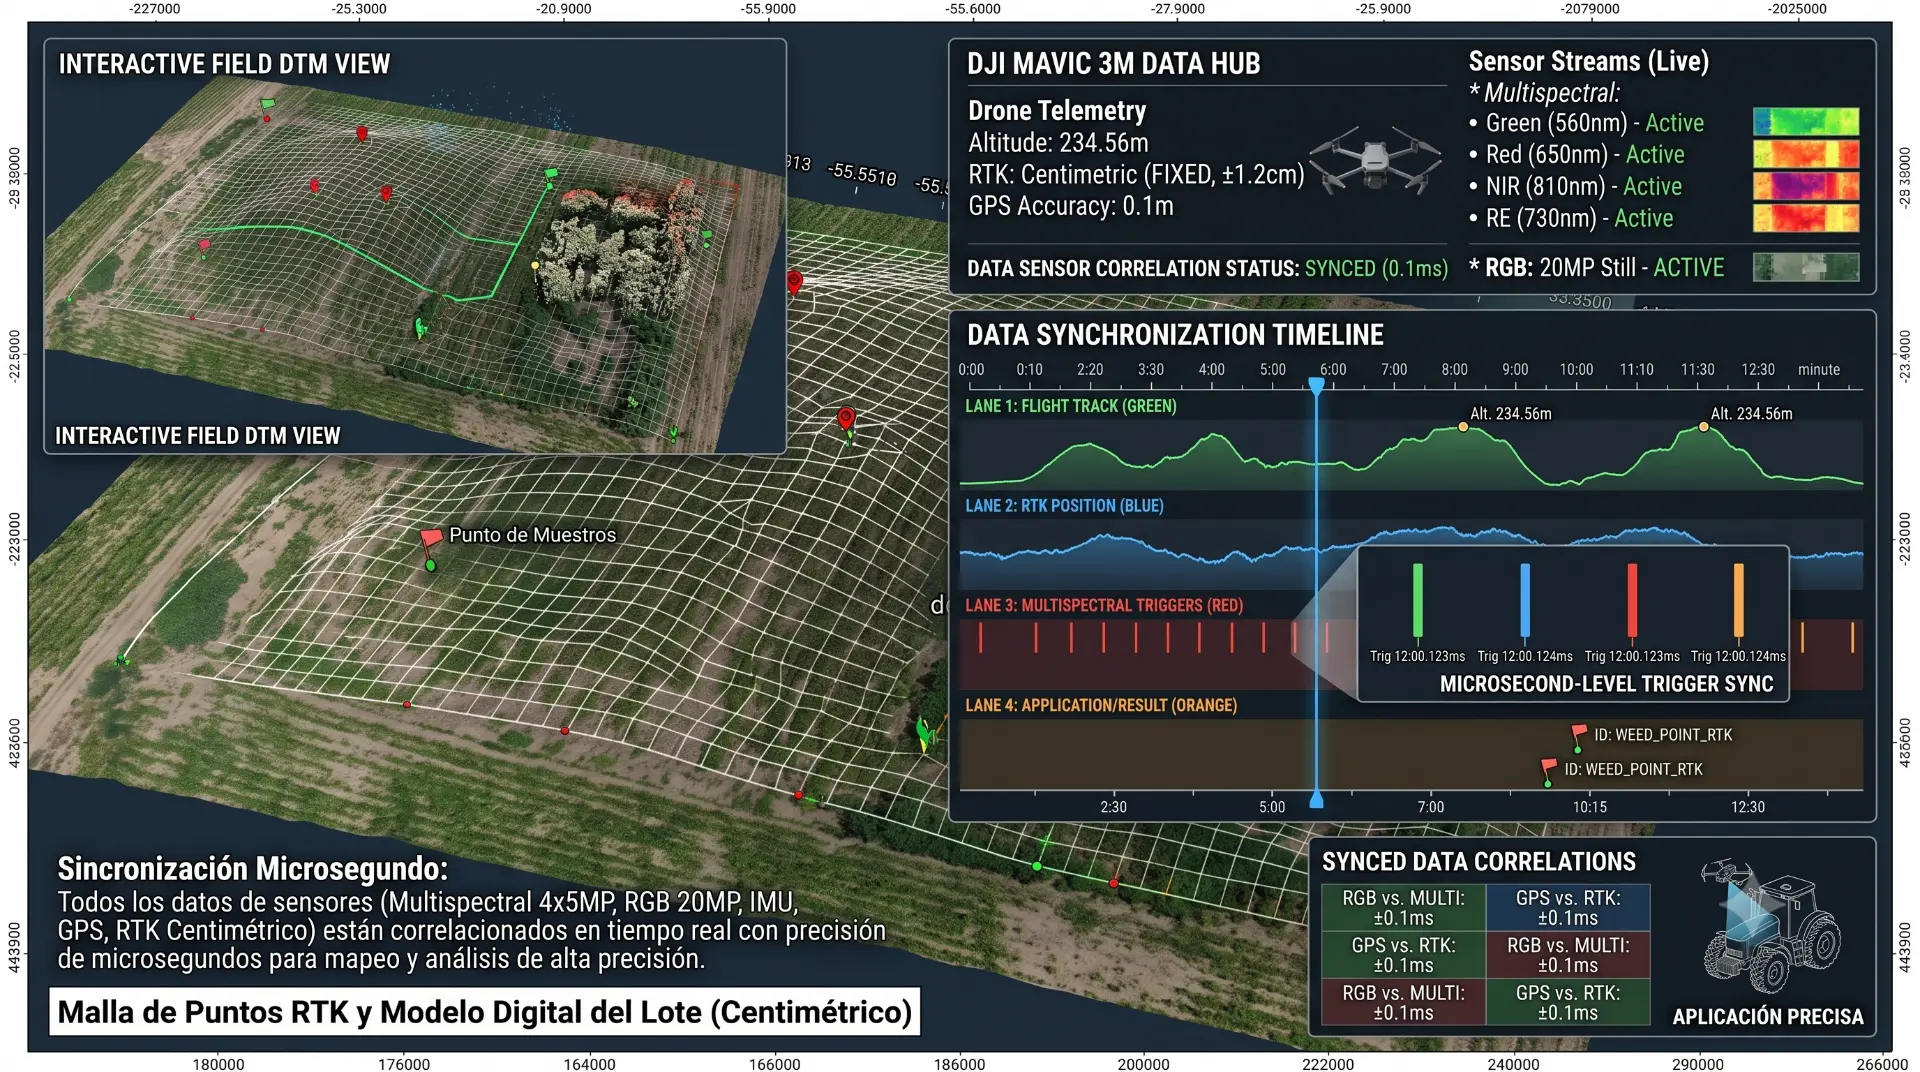This screenshot has height=1072, width=1920.
Task: Click the 180000 label on bottom map axis
Action: click(218, 1064)
